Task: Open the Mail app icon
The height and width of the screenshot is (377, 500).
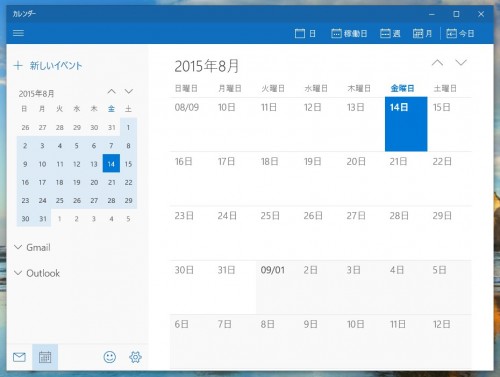Action: click(19, 357)
